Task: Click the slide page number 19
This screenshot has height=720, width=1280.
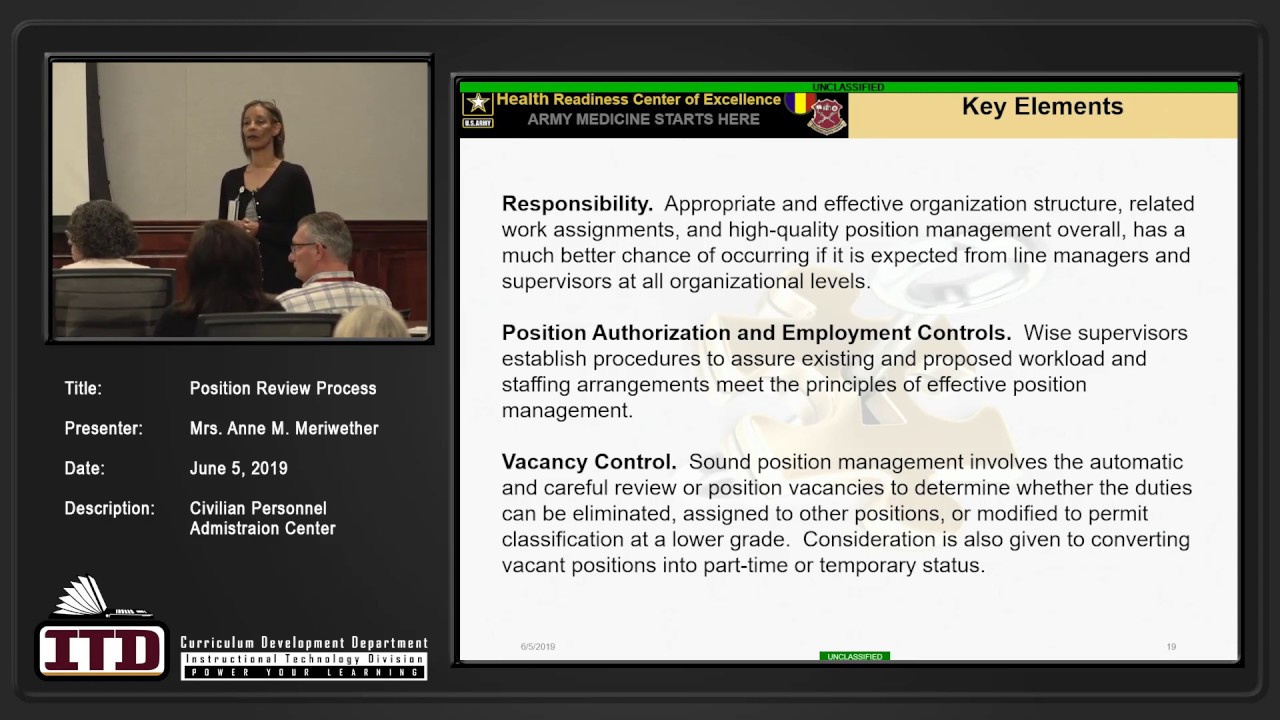Action: point(1171,647)
